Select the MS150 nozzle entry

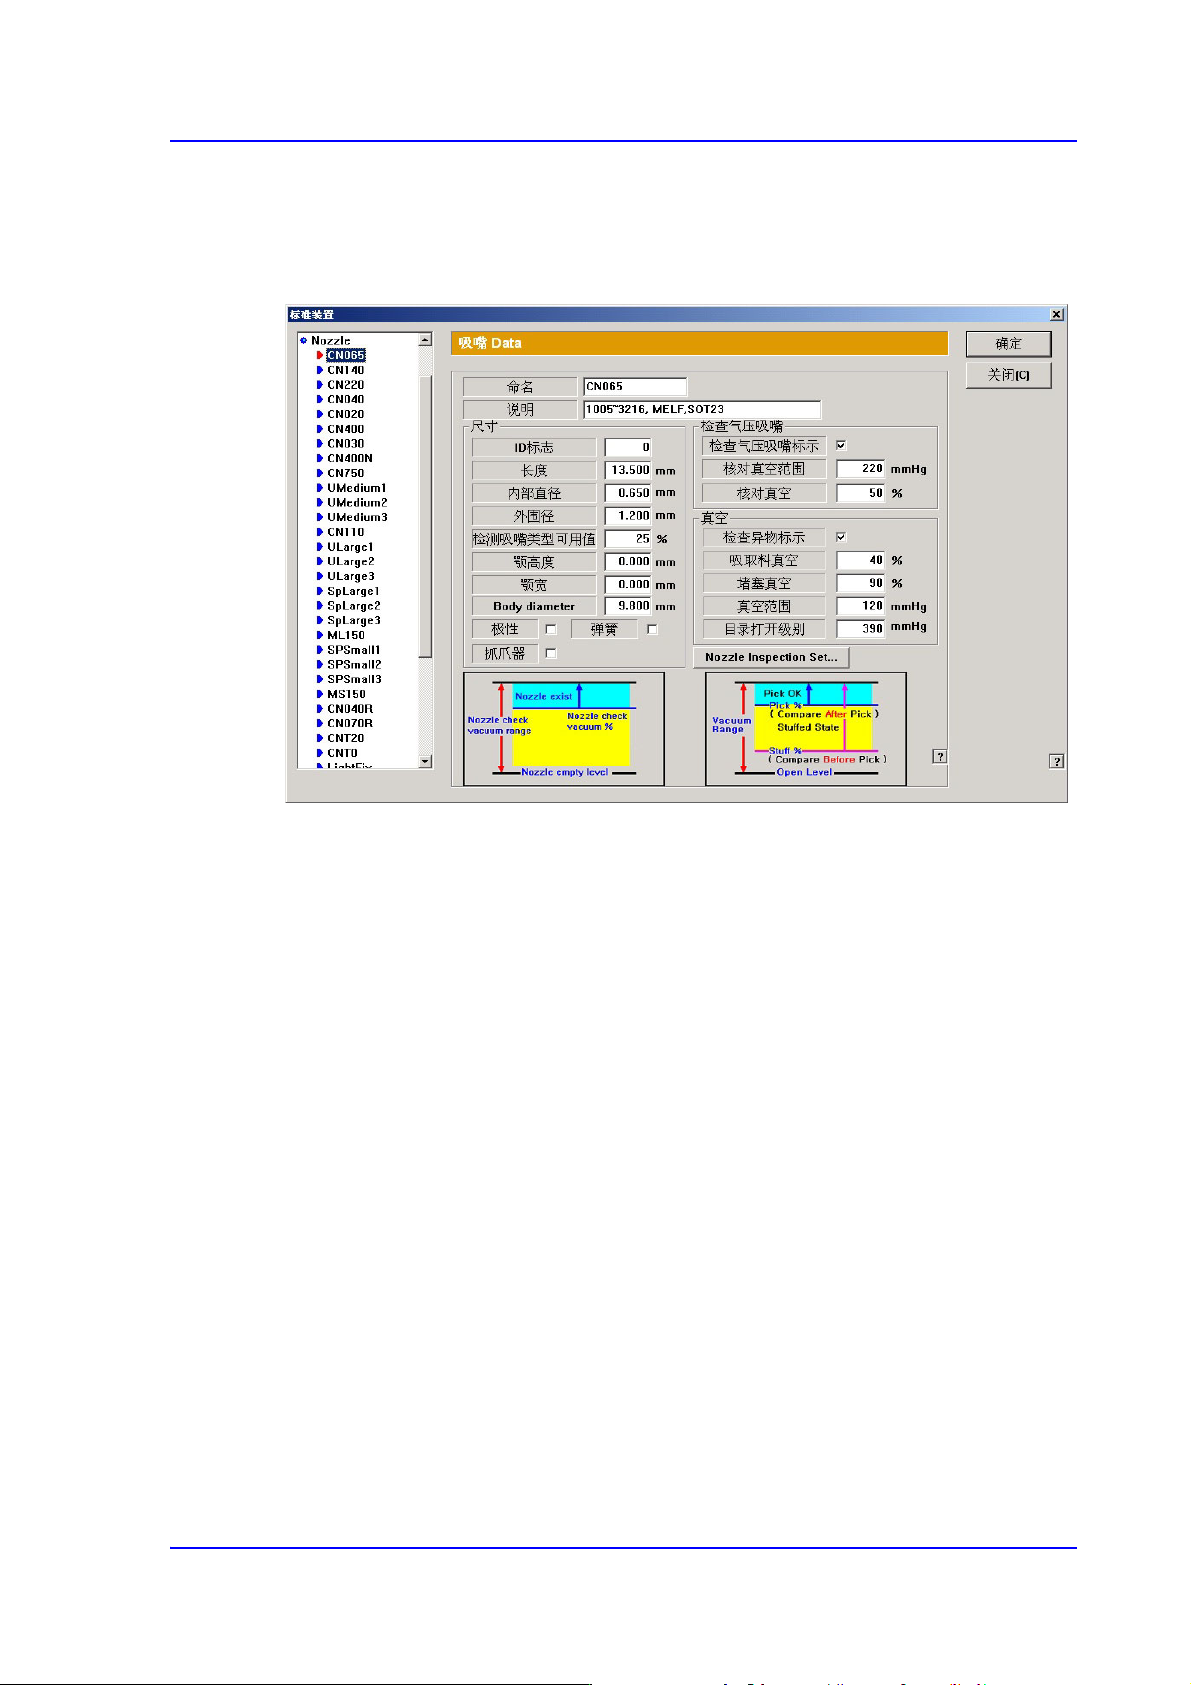pos(346,694)
